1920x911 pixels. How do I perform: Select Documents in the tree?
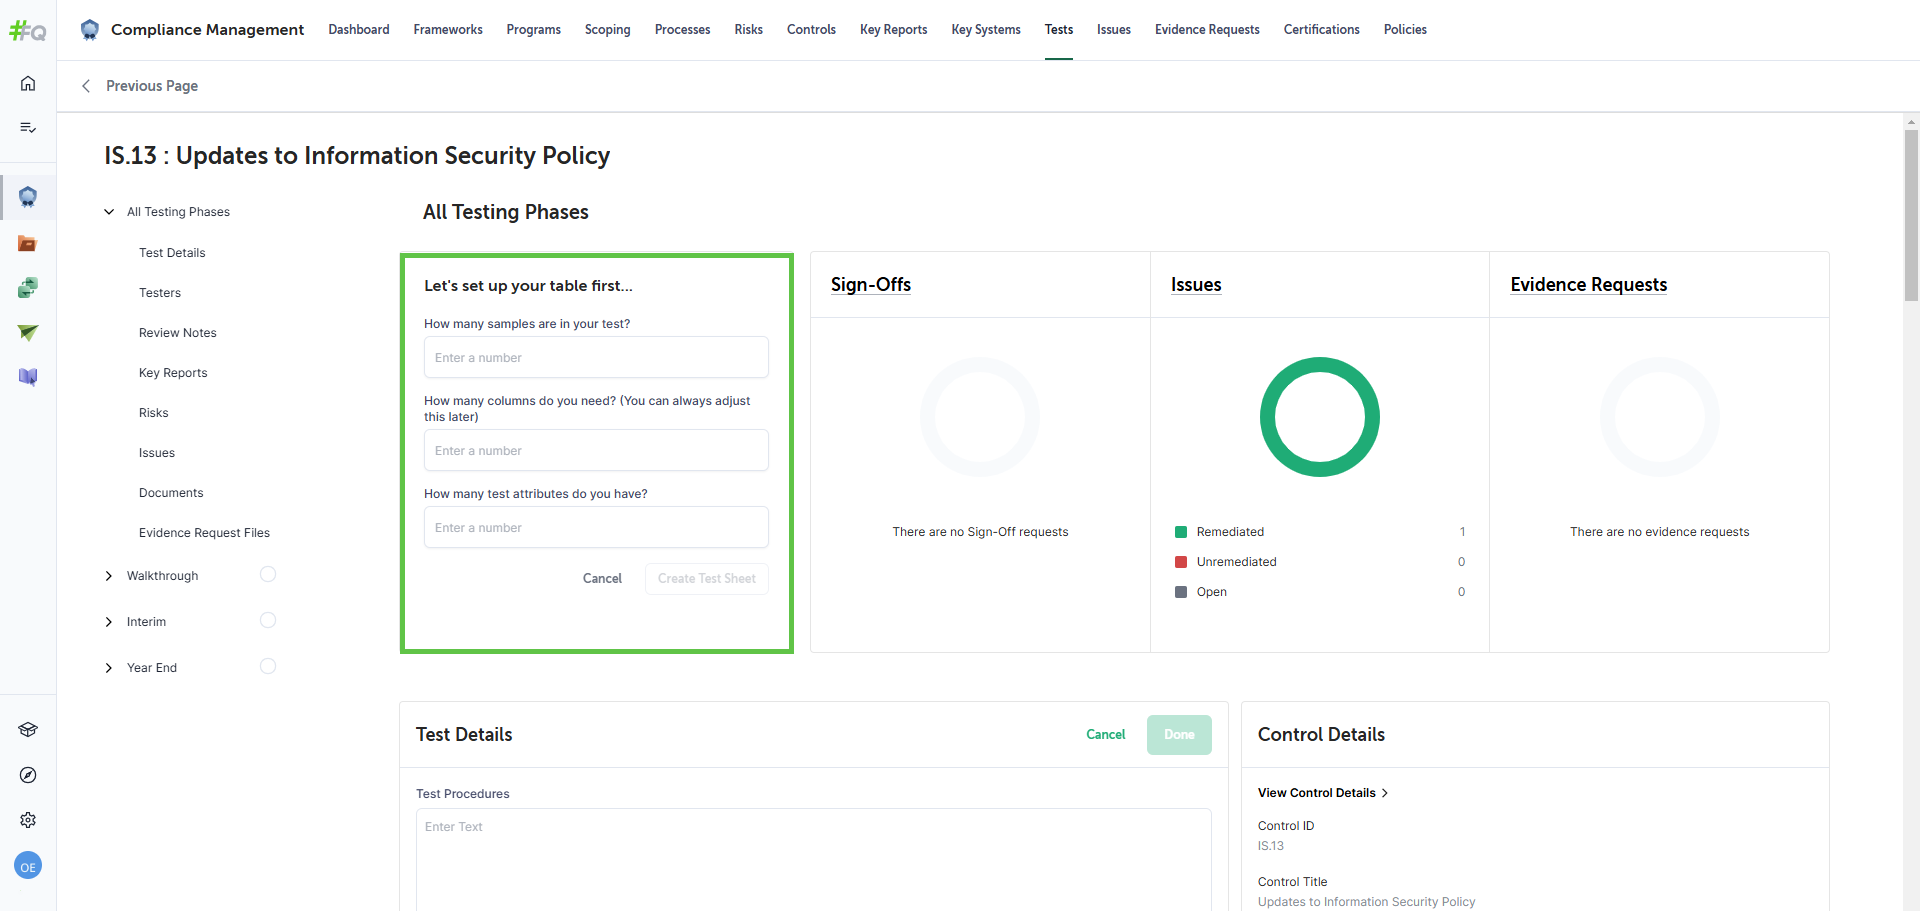pos(171,493)
